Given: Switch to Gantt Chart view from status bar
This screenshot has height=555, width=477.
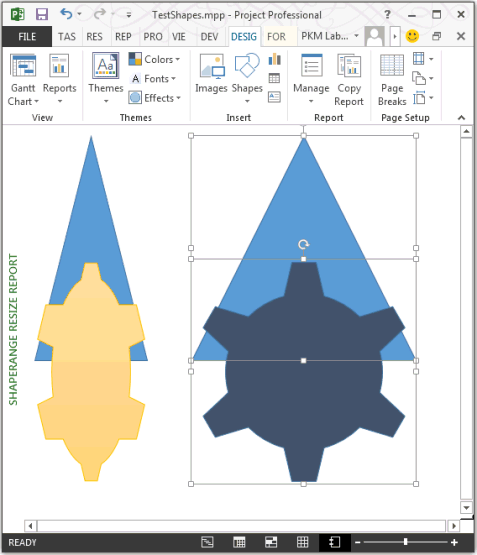Looking at the screenshot, I should coord(207,542).
